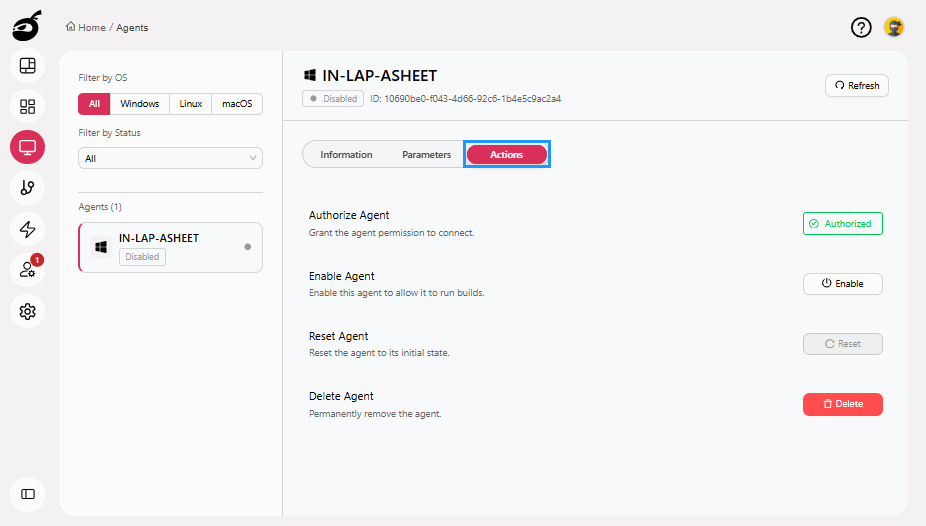Click the Reset agent button
Image resolution: width=926 pixels, height=526 pixels.
coord(843,344)
